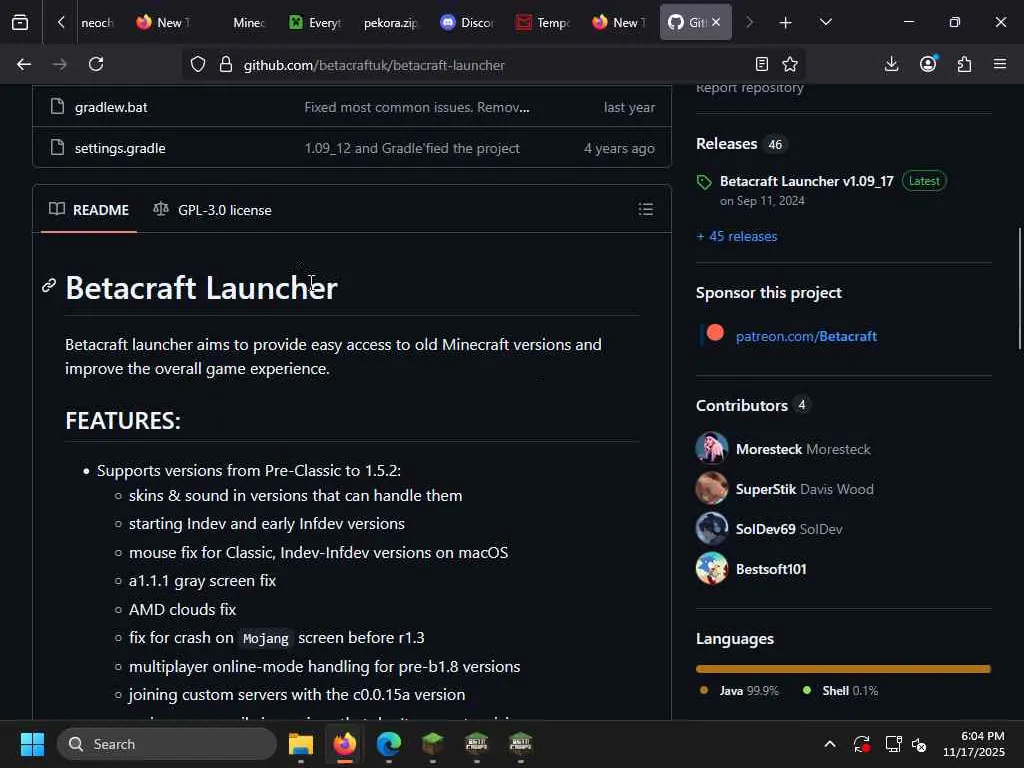Click the release tag icon
Image resolution: width=1024 pixels, height=768 pixels.
pos(704,182)
